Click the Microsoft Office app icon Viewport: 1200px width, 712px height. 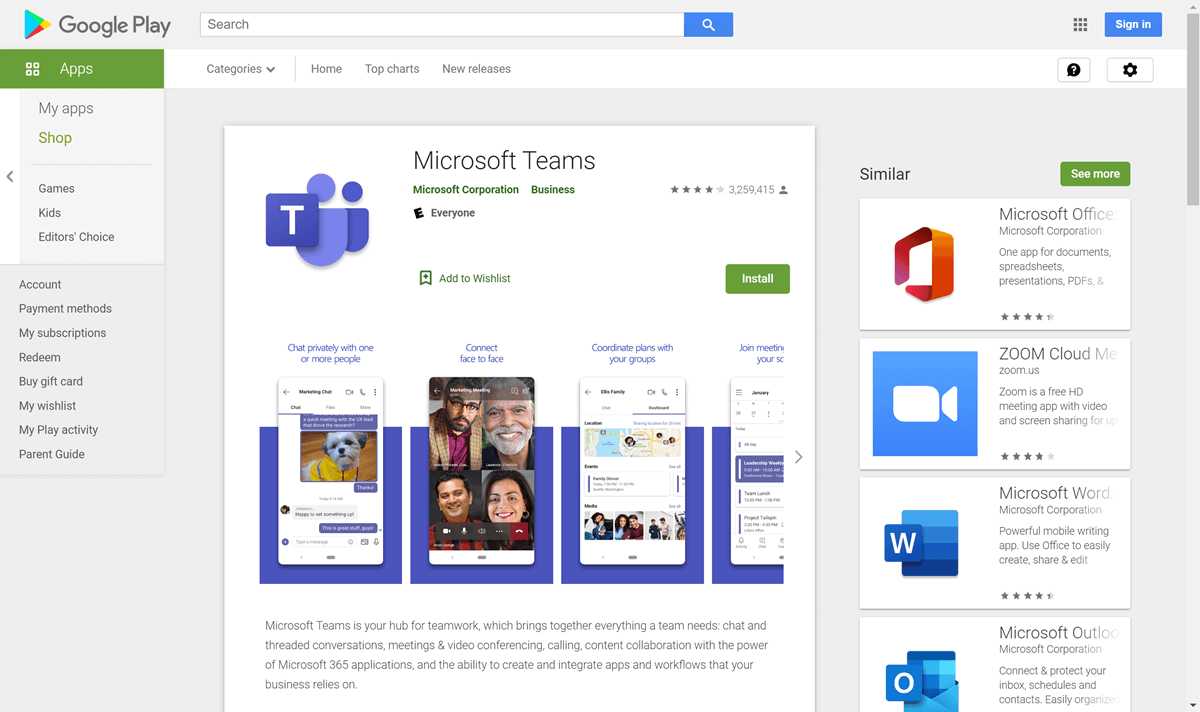(x=925, y=264)
